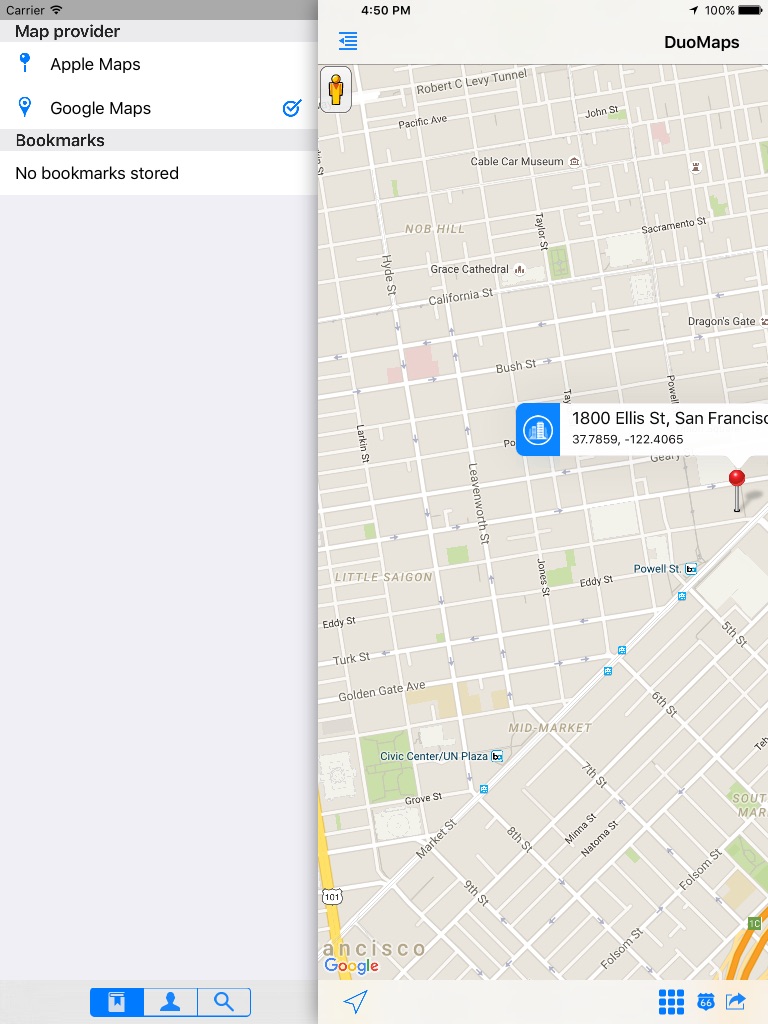
Task: Click the NOB HILL neighborhood label
Action: (434, 229)
